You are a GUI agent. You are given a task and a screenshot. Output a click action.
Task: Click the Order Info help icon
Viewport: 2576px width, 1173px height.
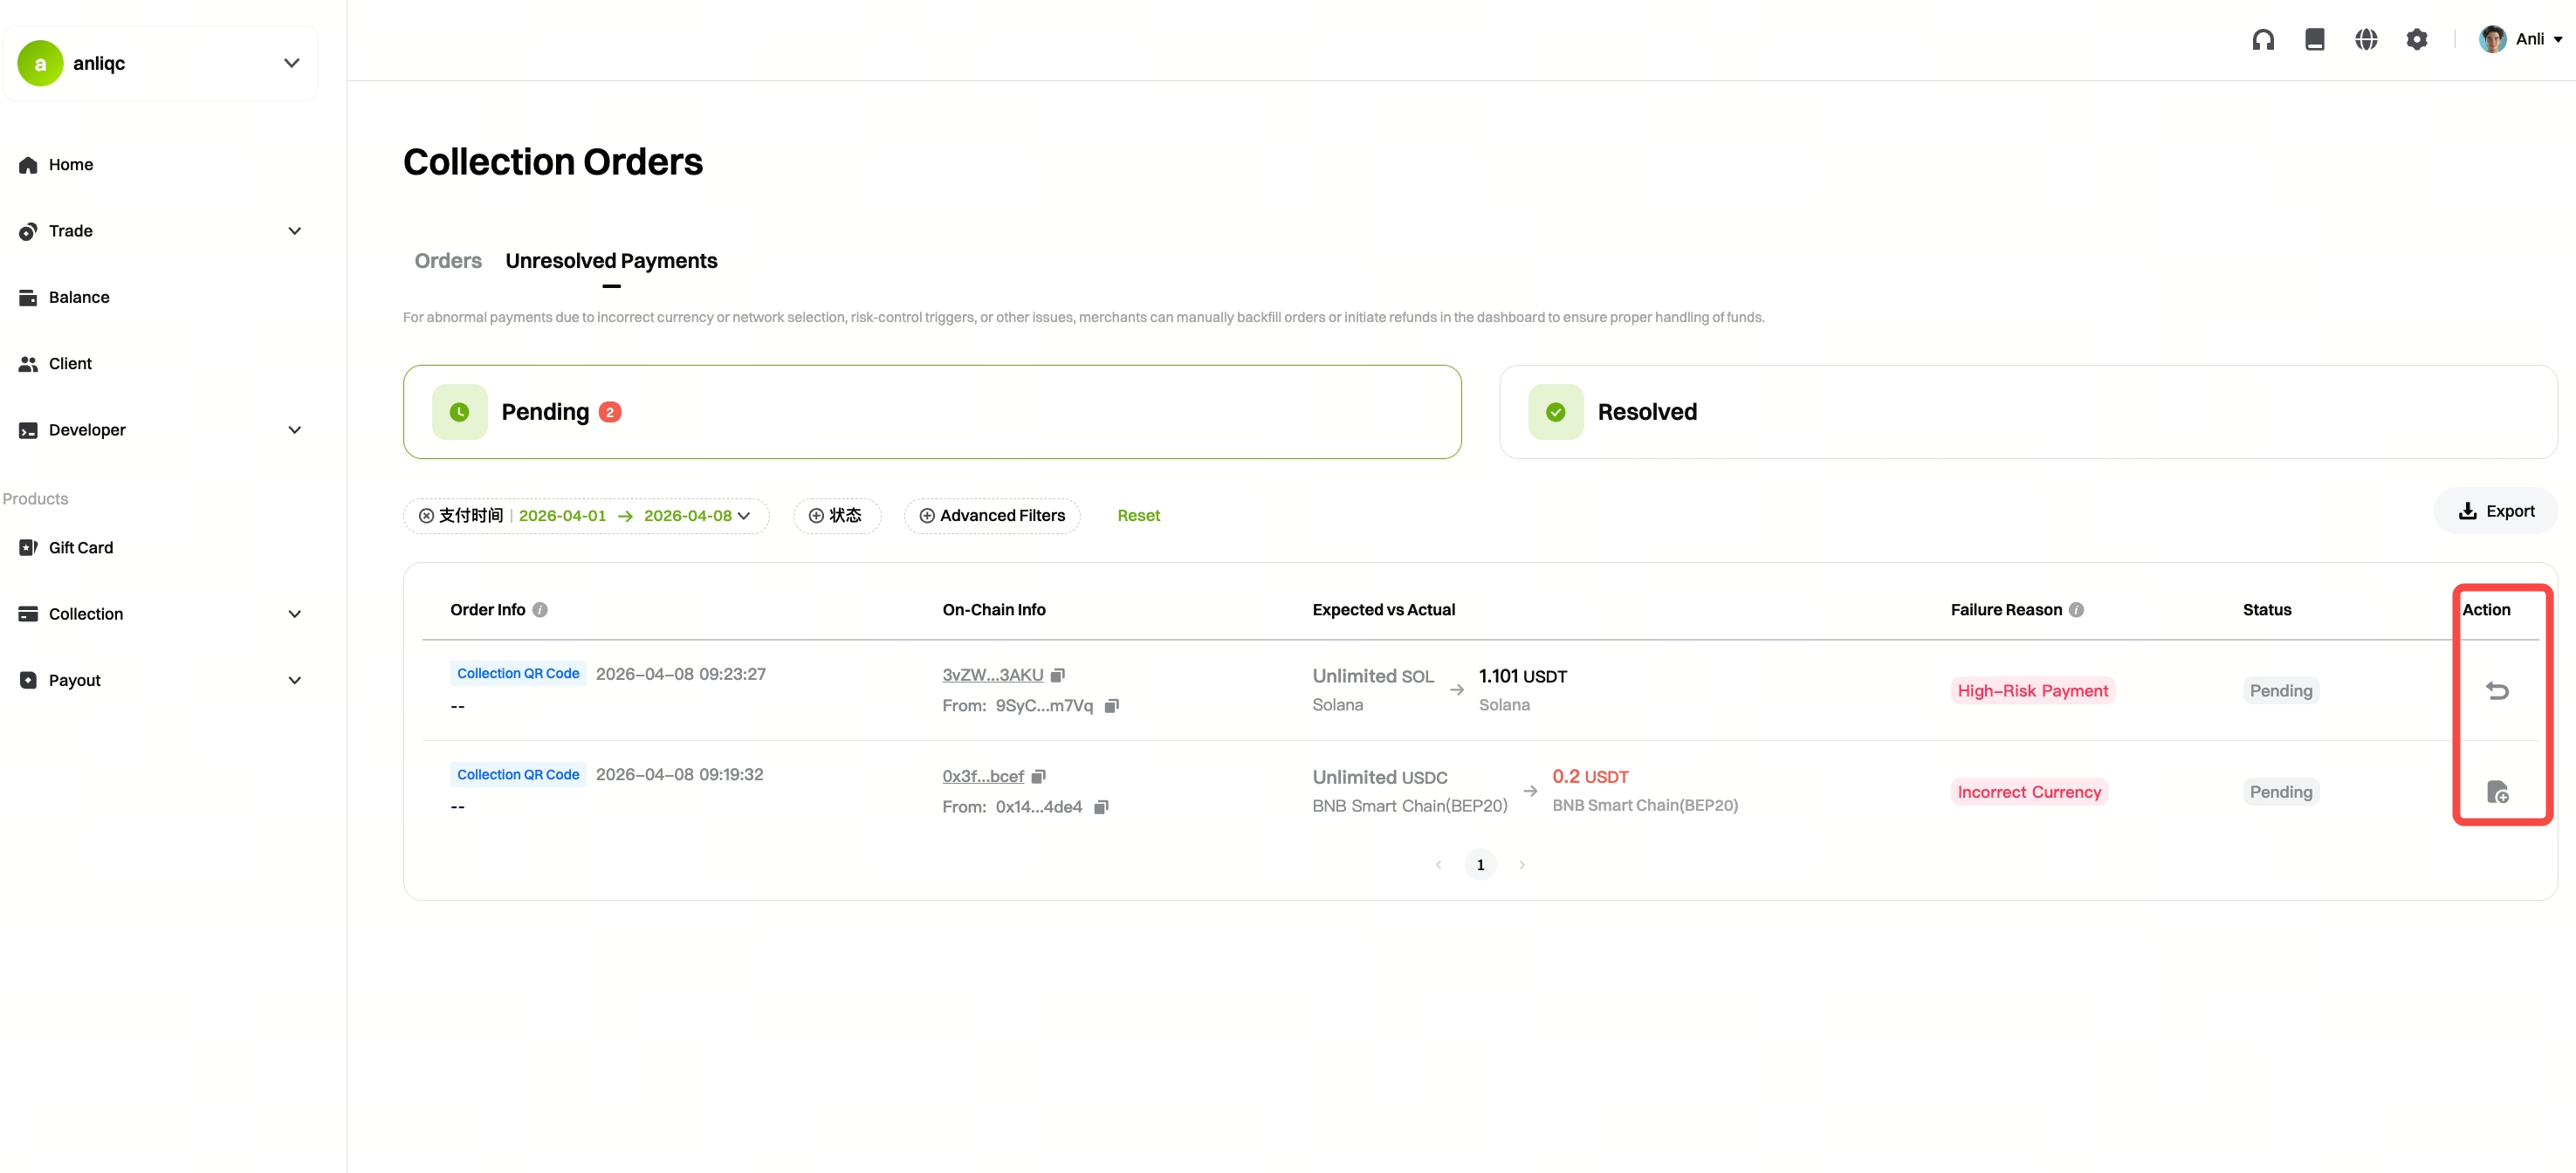540,610
